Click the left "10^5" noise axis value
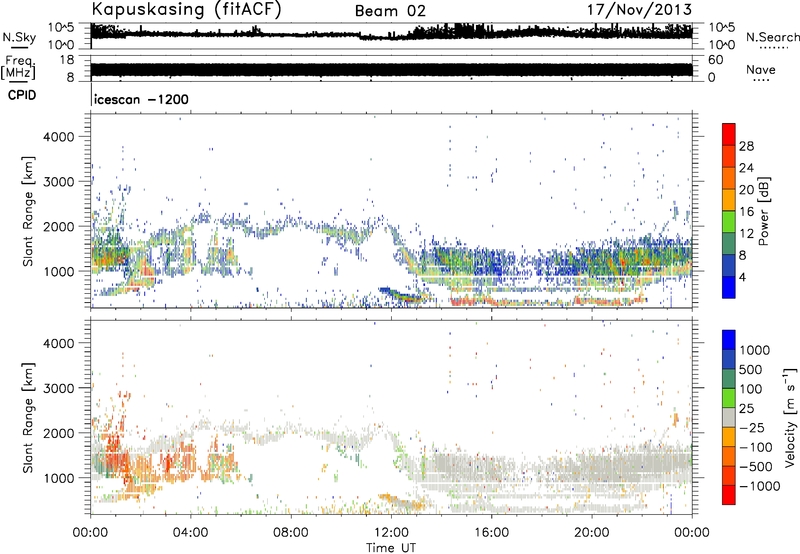Viewport: 800px width, 554px height. 61,28
